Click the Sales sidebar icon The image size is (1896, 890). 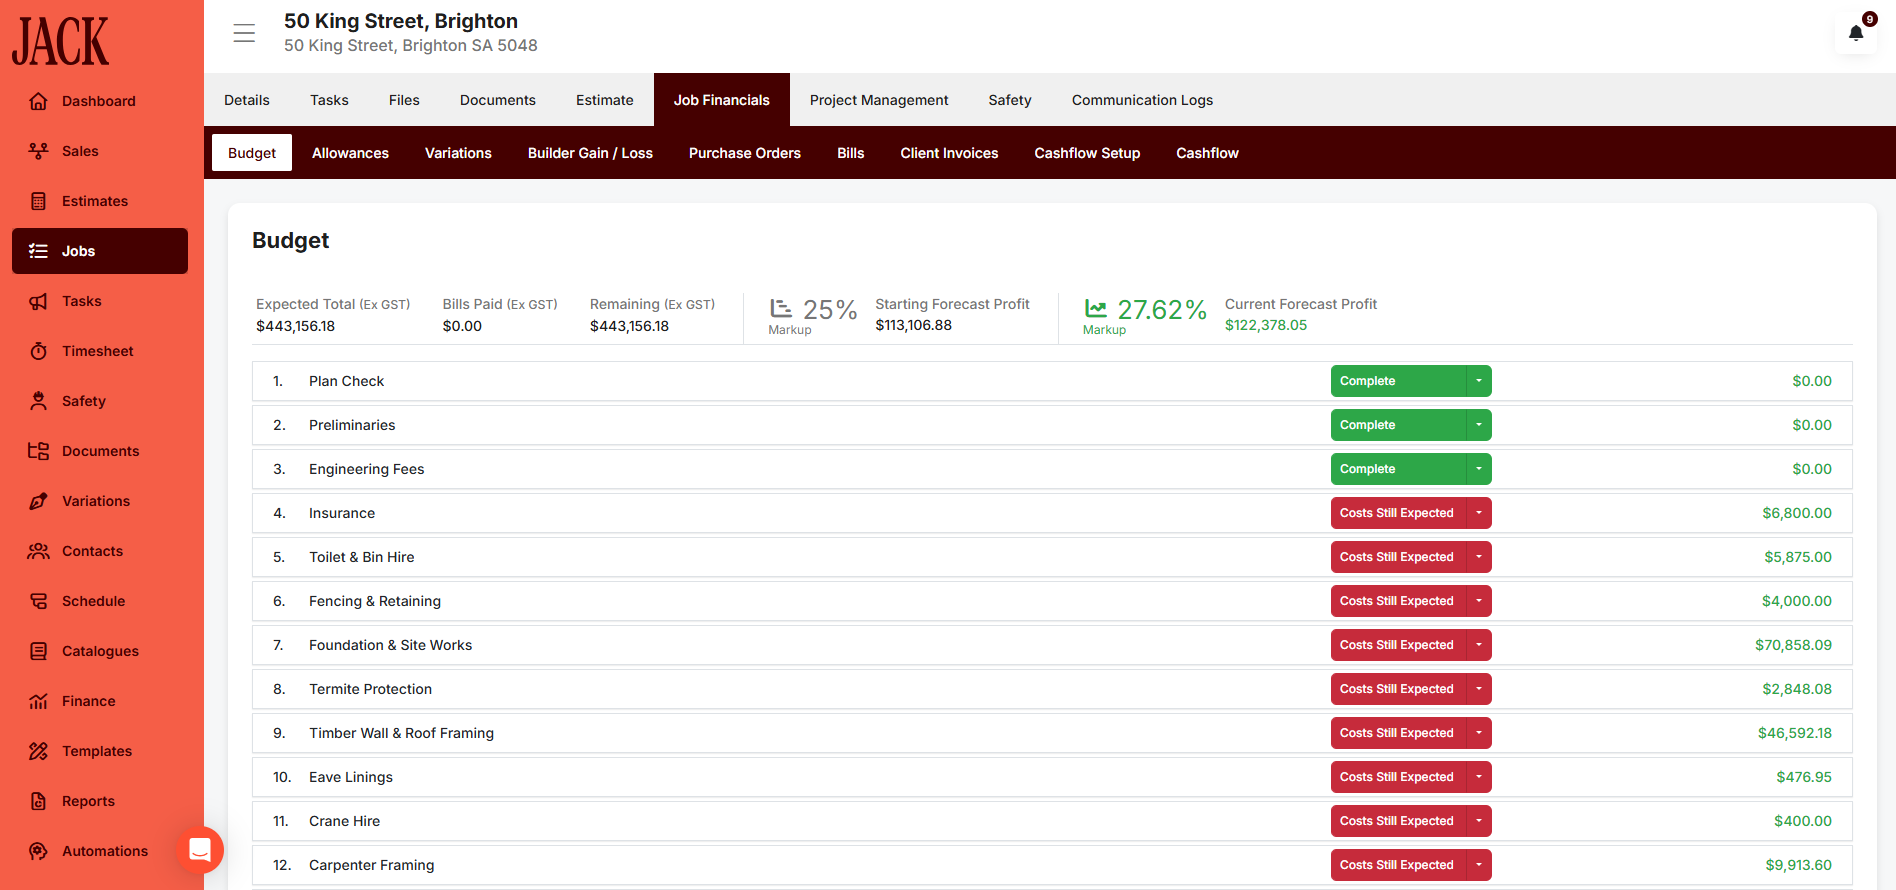pos(38,151)
